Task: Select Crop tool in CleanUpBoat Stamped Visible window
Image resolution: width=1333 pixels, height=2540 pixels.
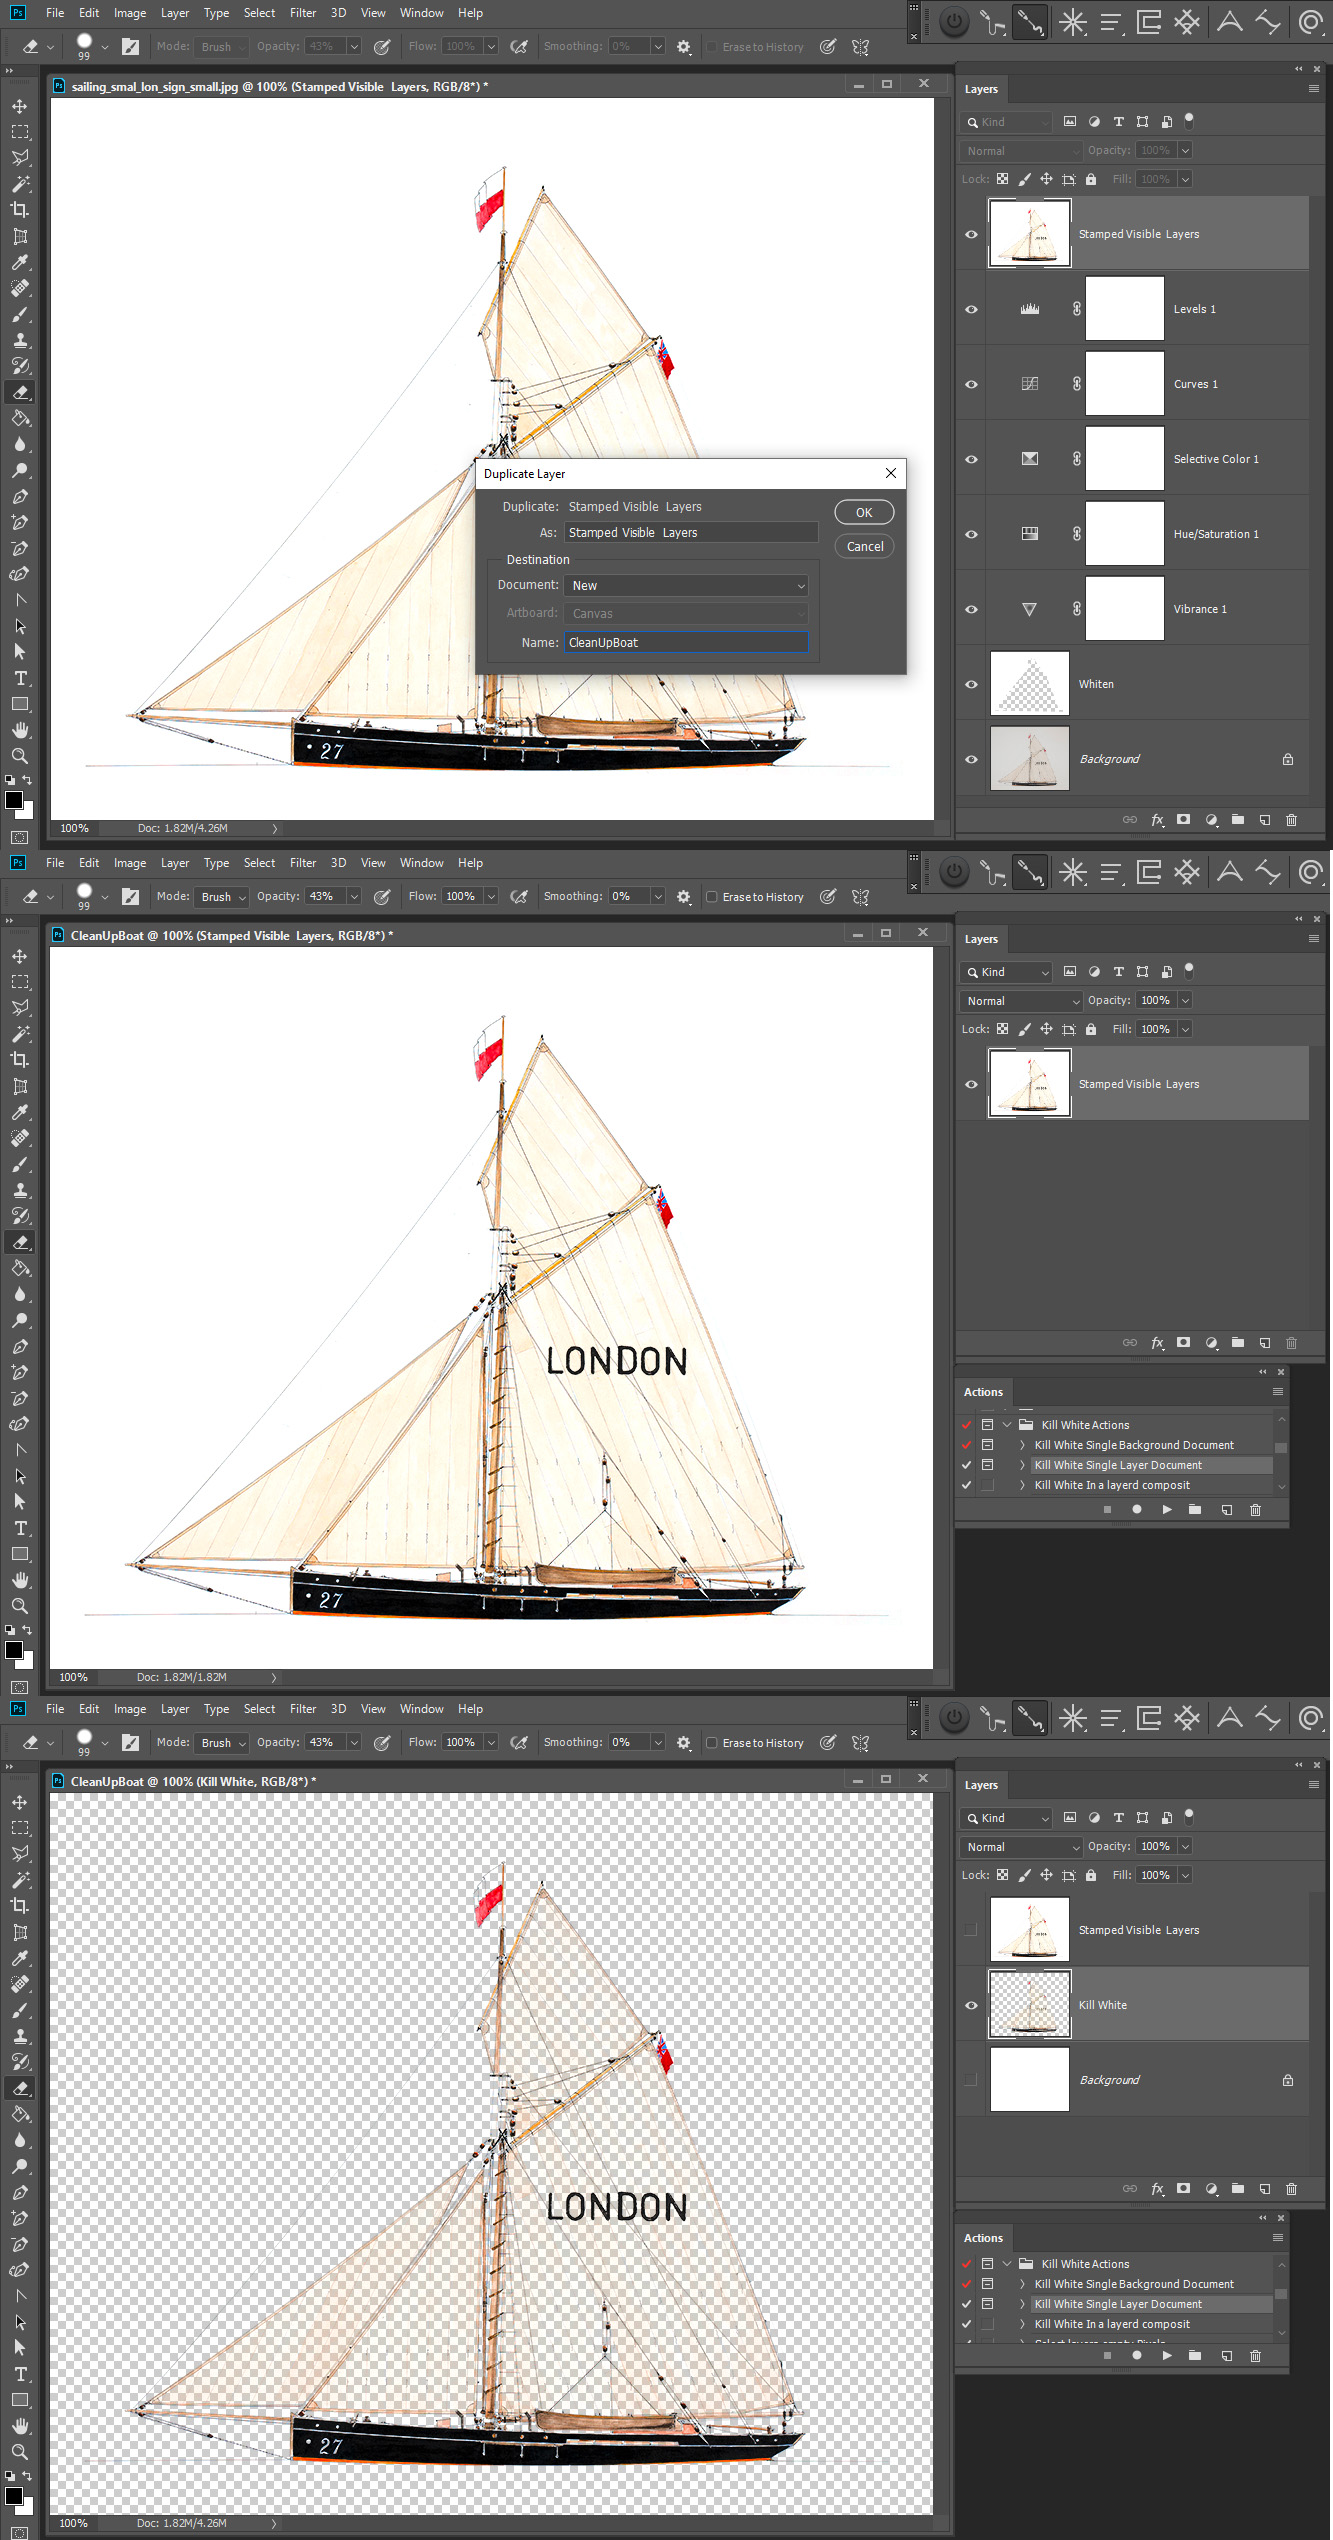Action: click(20, 1060)
